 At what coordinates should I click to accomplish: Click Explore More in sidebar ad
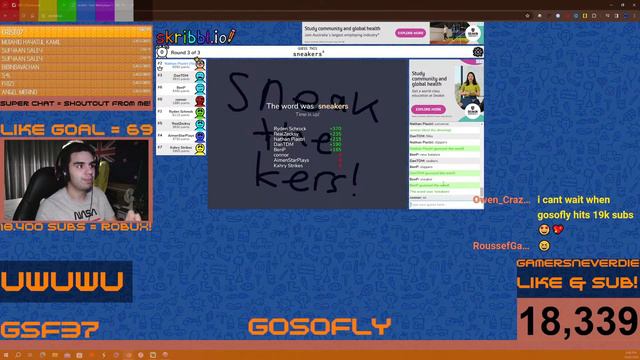(428, 109)
